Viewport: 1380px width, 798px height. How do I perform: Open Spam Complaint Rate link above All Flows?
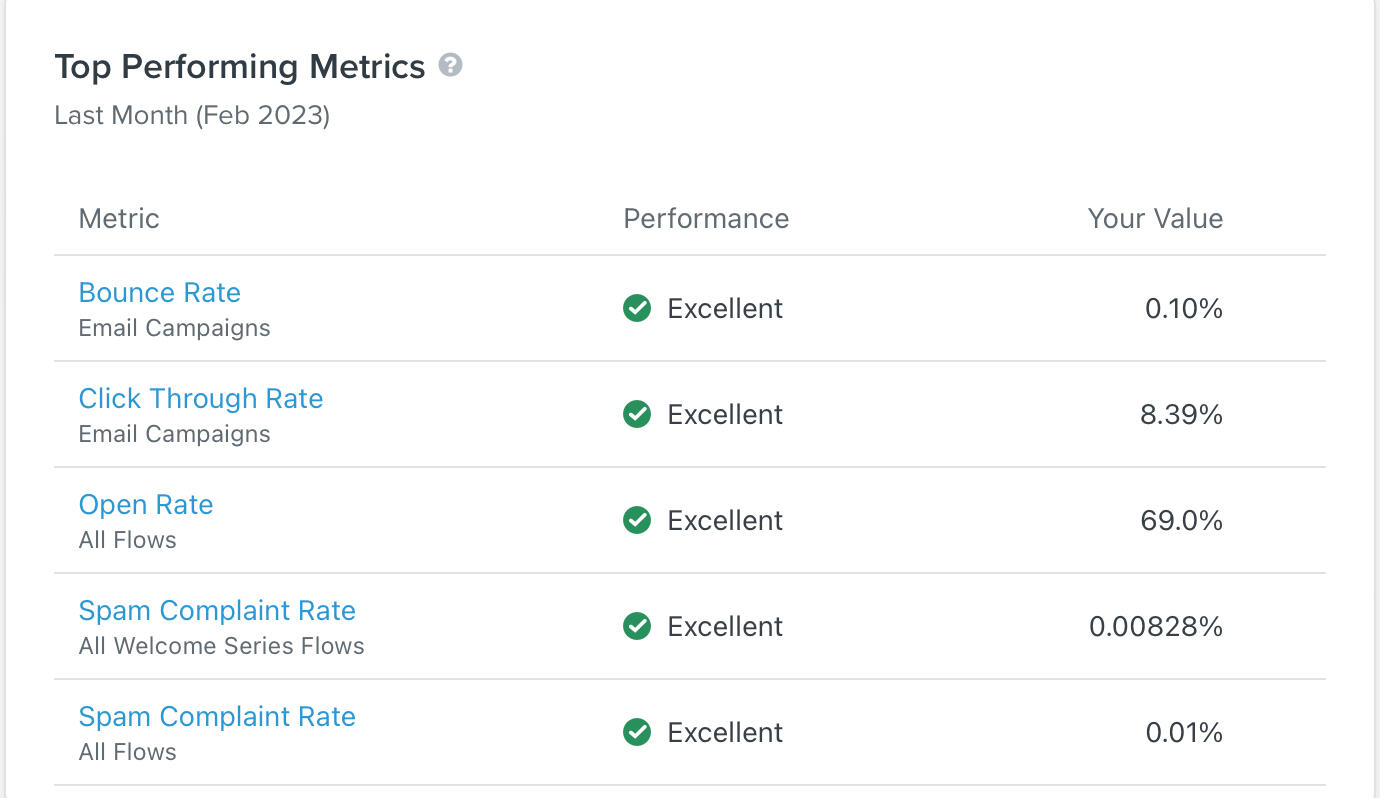pos(217,717)
